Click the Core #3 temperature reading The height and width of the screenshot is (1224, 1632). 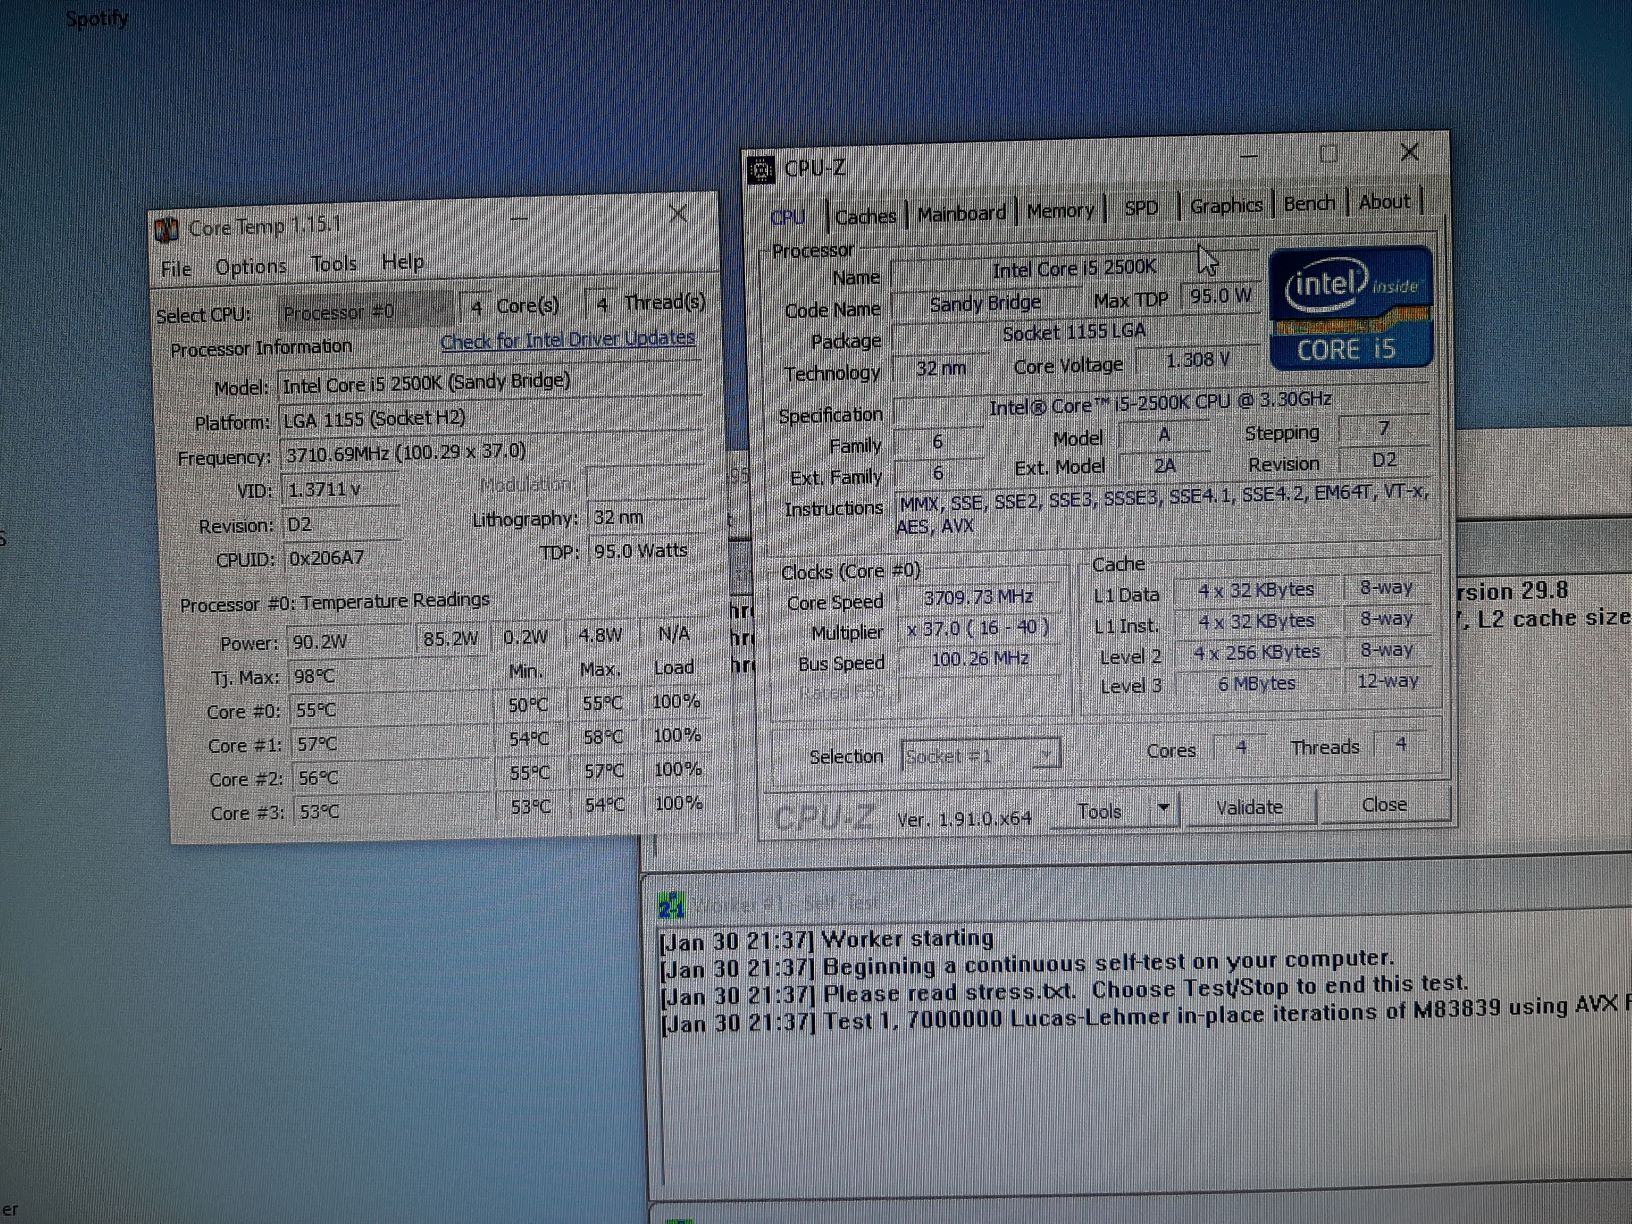pos(395,811)
